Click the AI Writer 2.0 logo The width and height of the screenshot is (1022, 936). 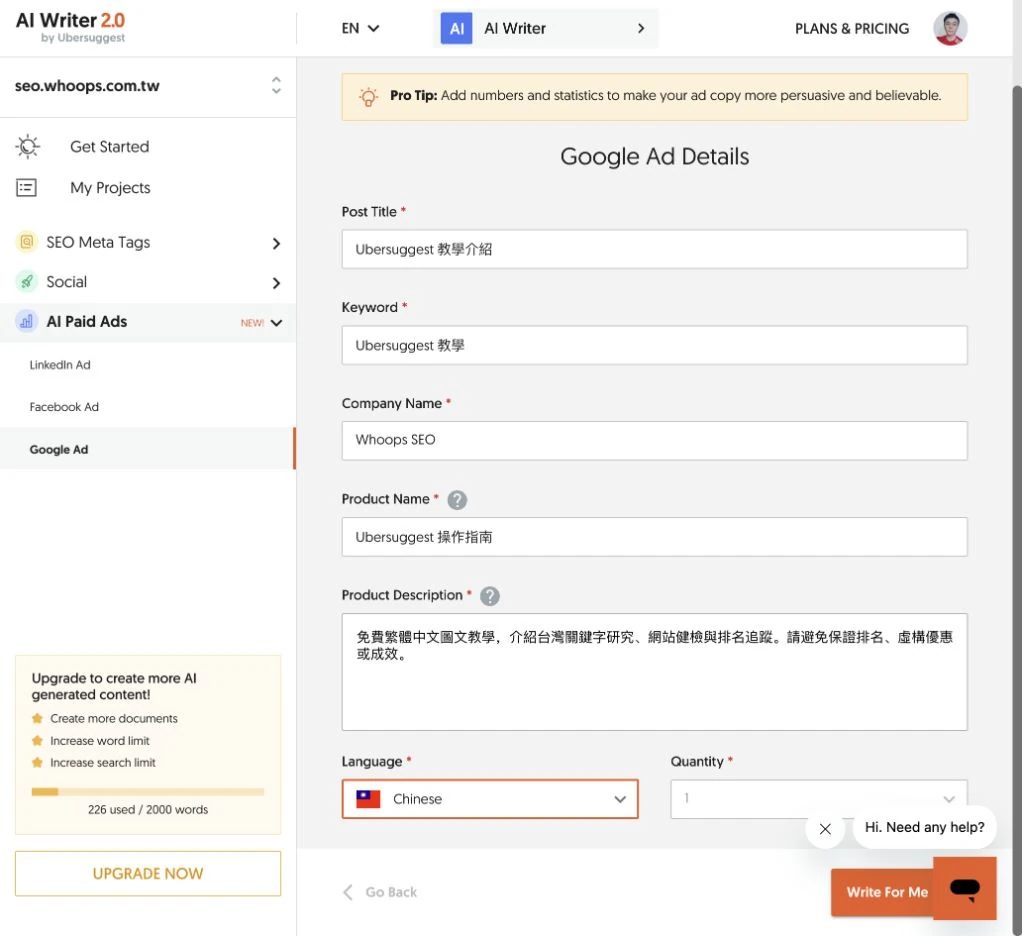pos(70,27)
